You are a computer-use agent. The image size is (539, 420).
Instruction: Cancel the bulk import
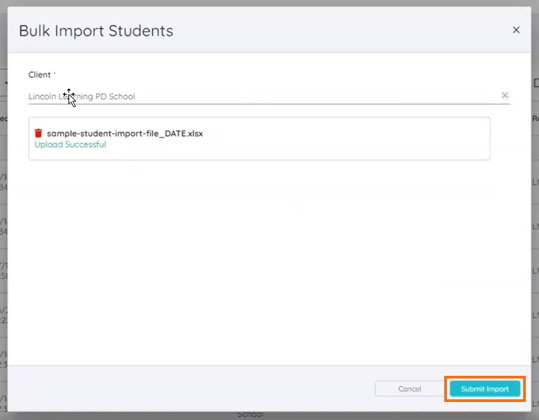pos(409,389)
